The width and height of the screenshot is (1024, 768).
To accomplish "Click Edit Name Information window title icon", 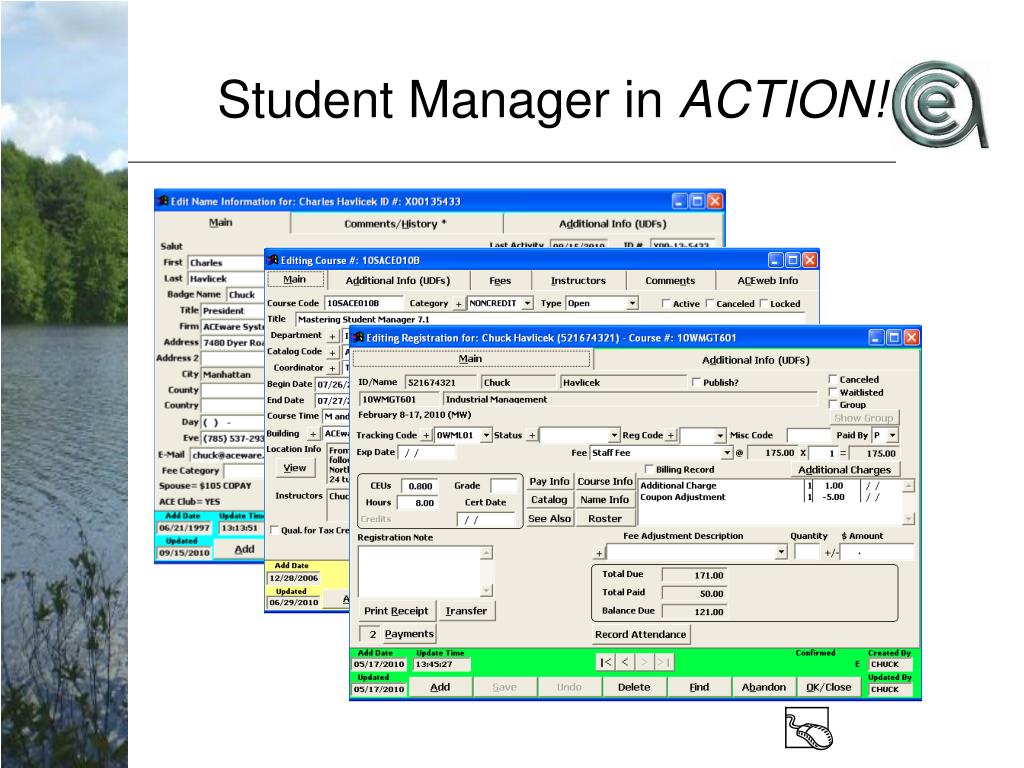I will point(163,201).
